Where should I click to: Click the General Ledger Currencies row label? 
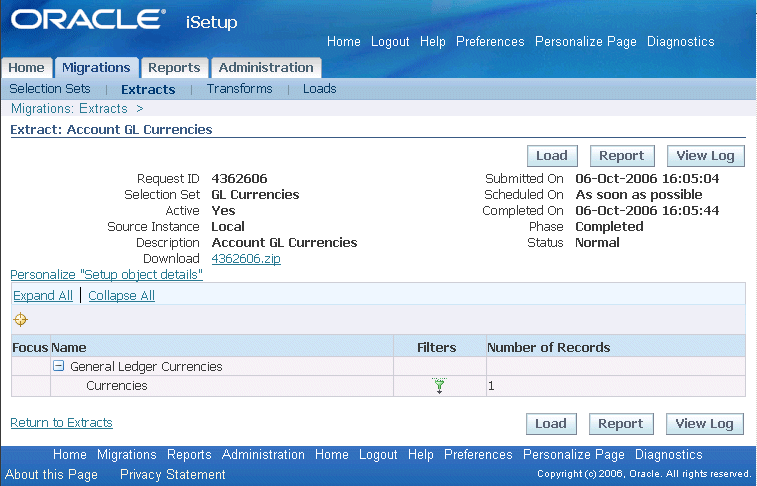146,367
